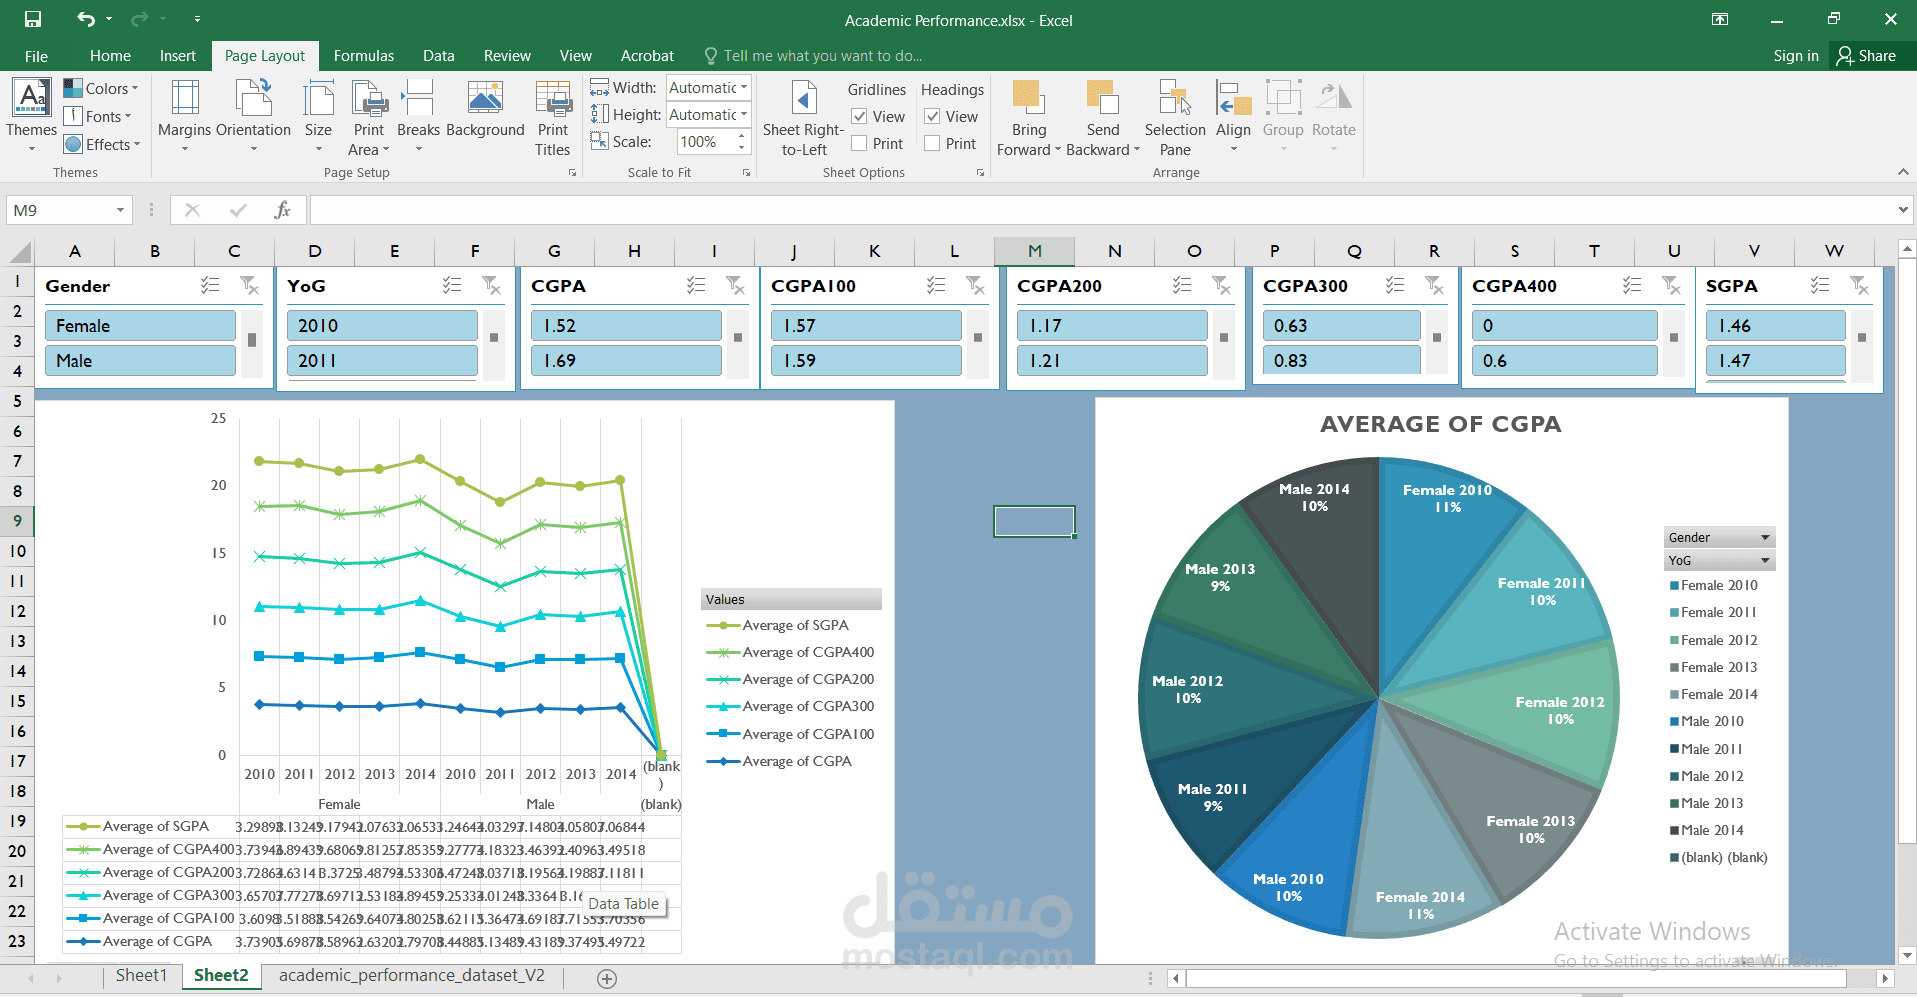The height and width of the screenshot is (997, 1917).
Task: Toggle 2010 item in YoG slicer
Action: pyautogui.click(x=382, y=326)
